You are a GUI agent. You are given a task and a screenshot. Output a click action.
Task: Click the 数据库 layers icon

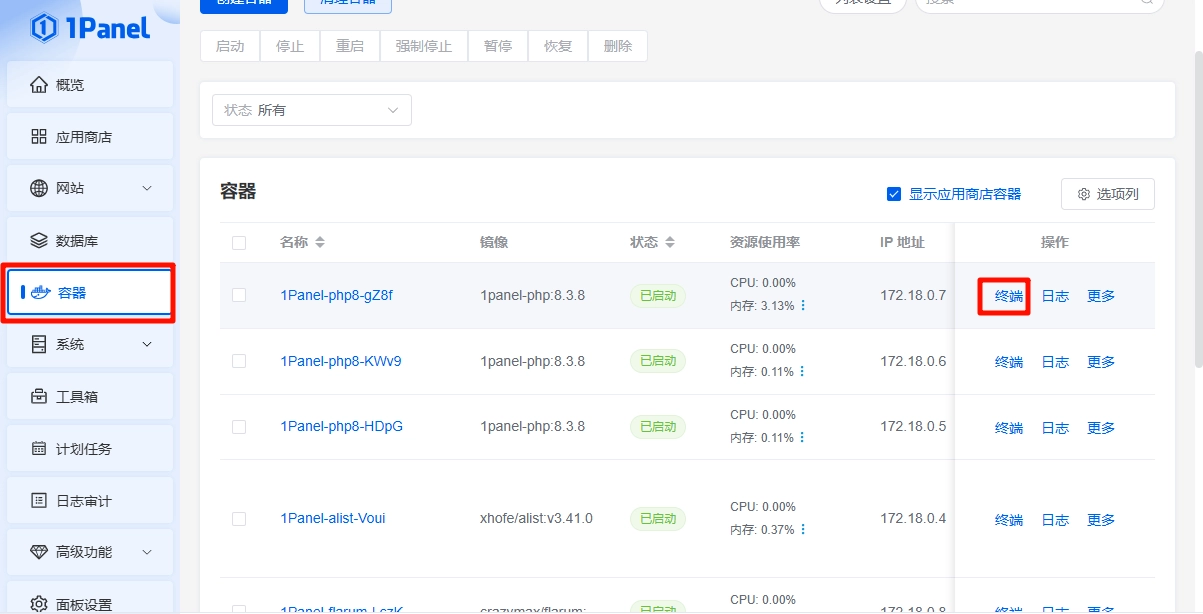coord(39,241)
